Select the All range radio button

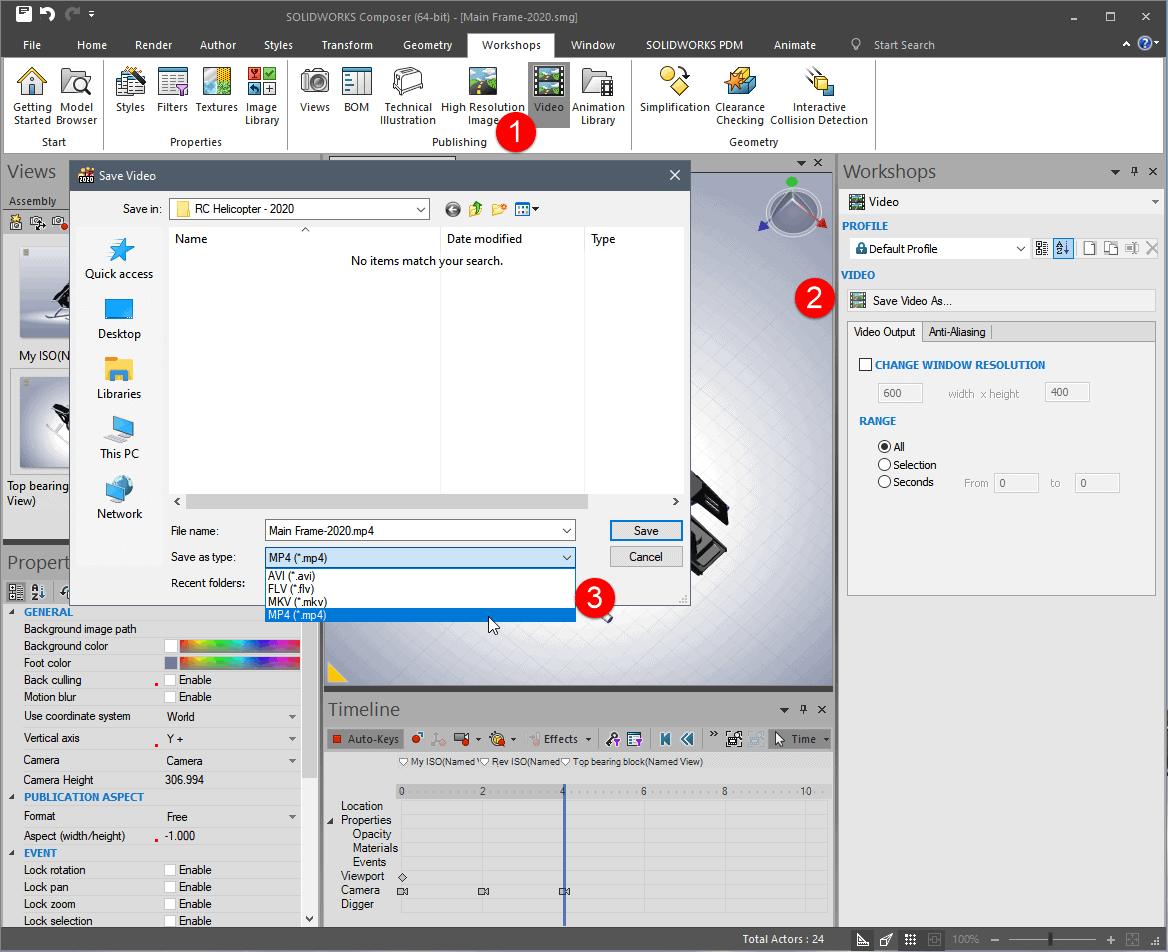884,447
